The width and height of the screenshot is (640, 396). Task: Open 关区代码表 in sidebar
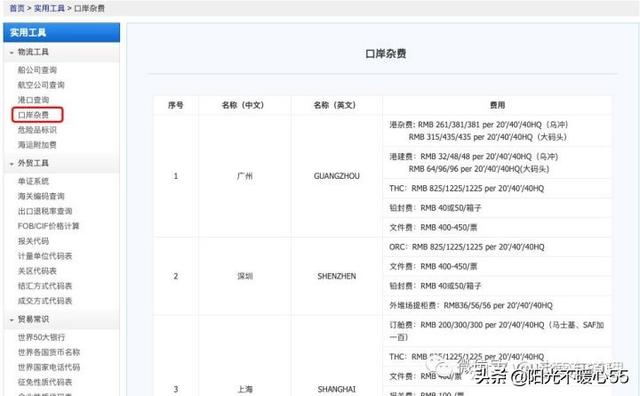pos(37,271)
